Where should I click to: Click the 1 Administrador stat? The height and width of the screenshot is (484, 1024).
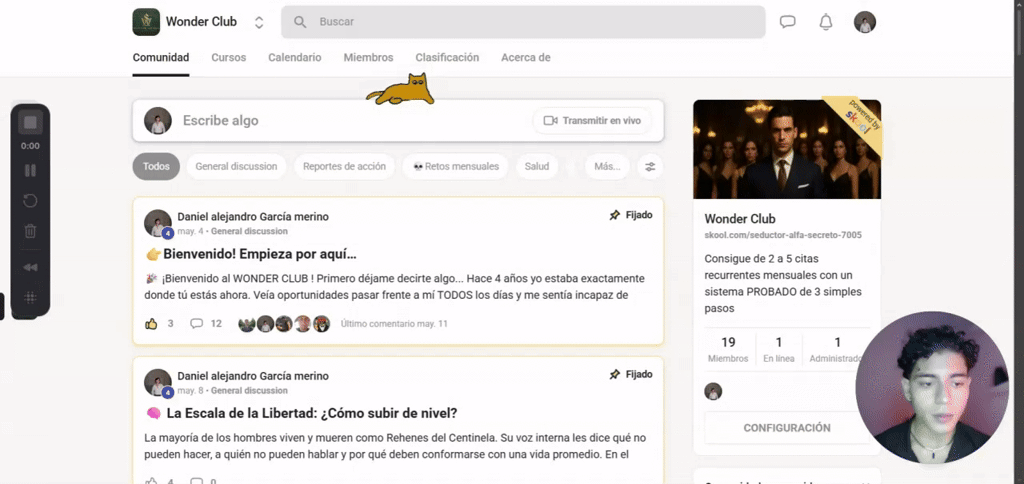click(x=837, y=349)
